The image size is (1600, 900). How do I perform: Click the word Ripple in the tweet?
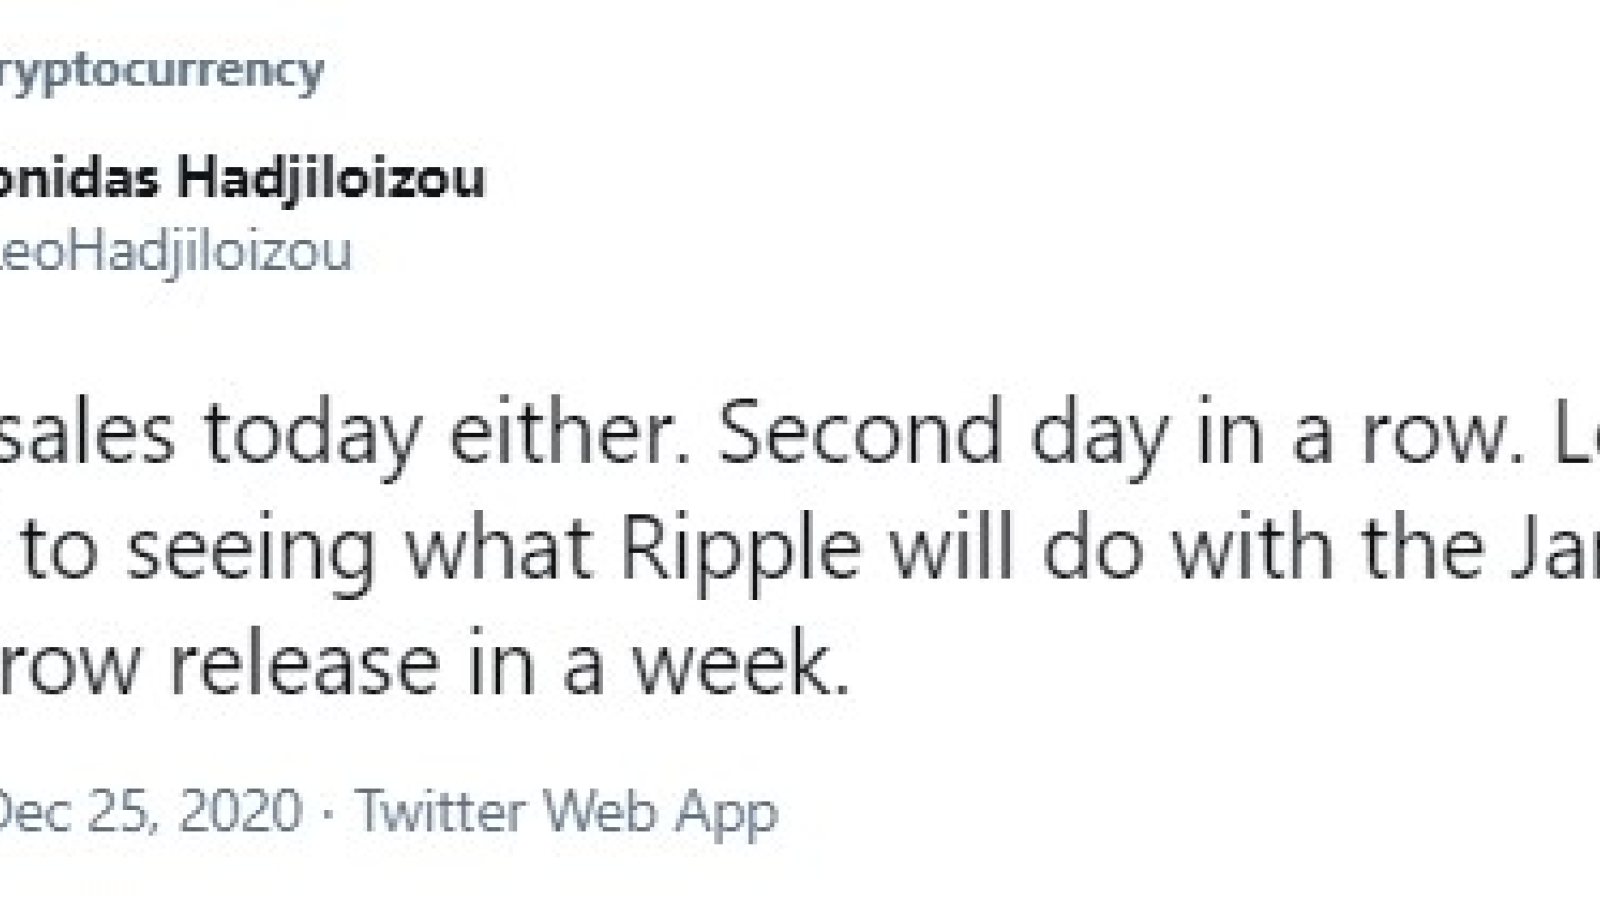(741, 550)
